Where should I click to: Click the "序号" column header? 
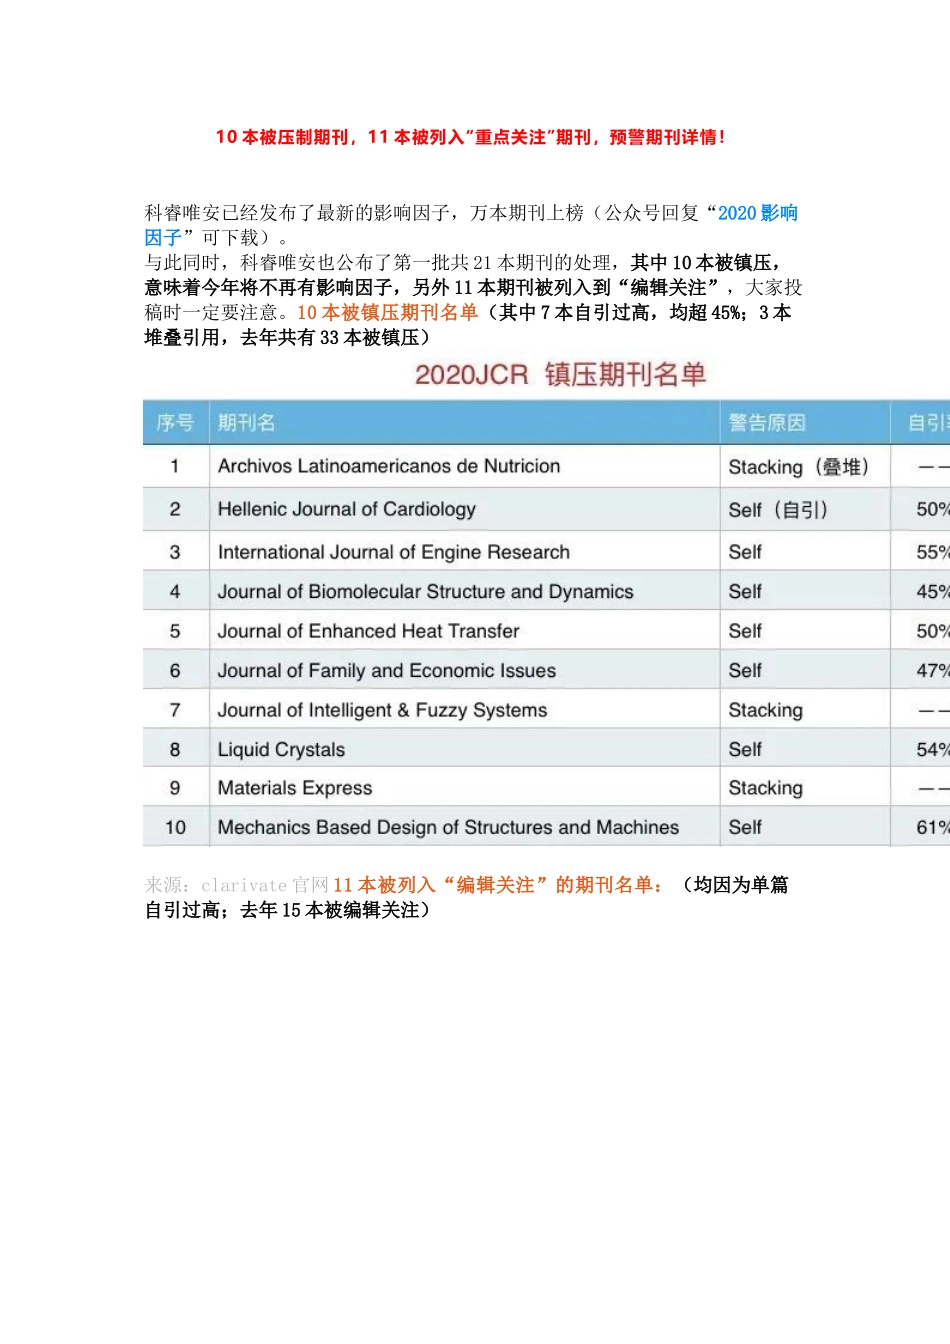(x=175, y=423)
